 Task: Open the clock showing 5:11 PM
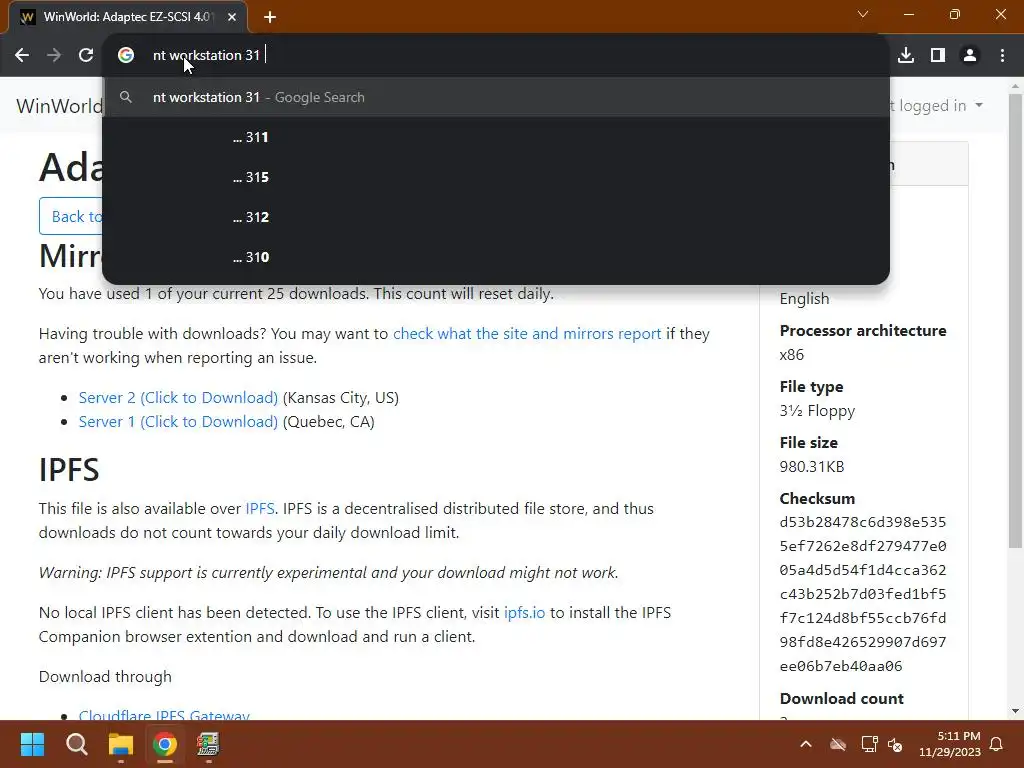pyautogui.click(x=950, y=744)
